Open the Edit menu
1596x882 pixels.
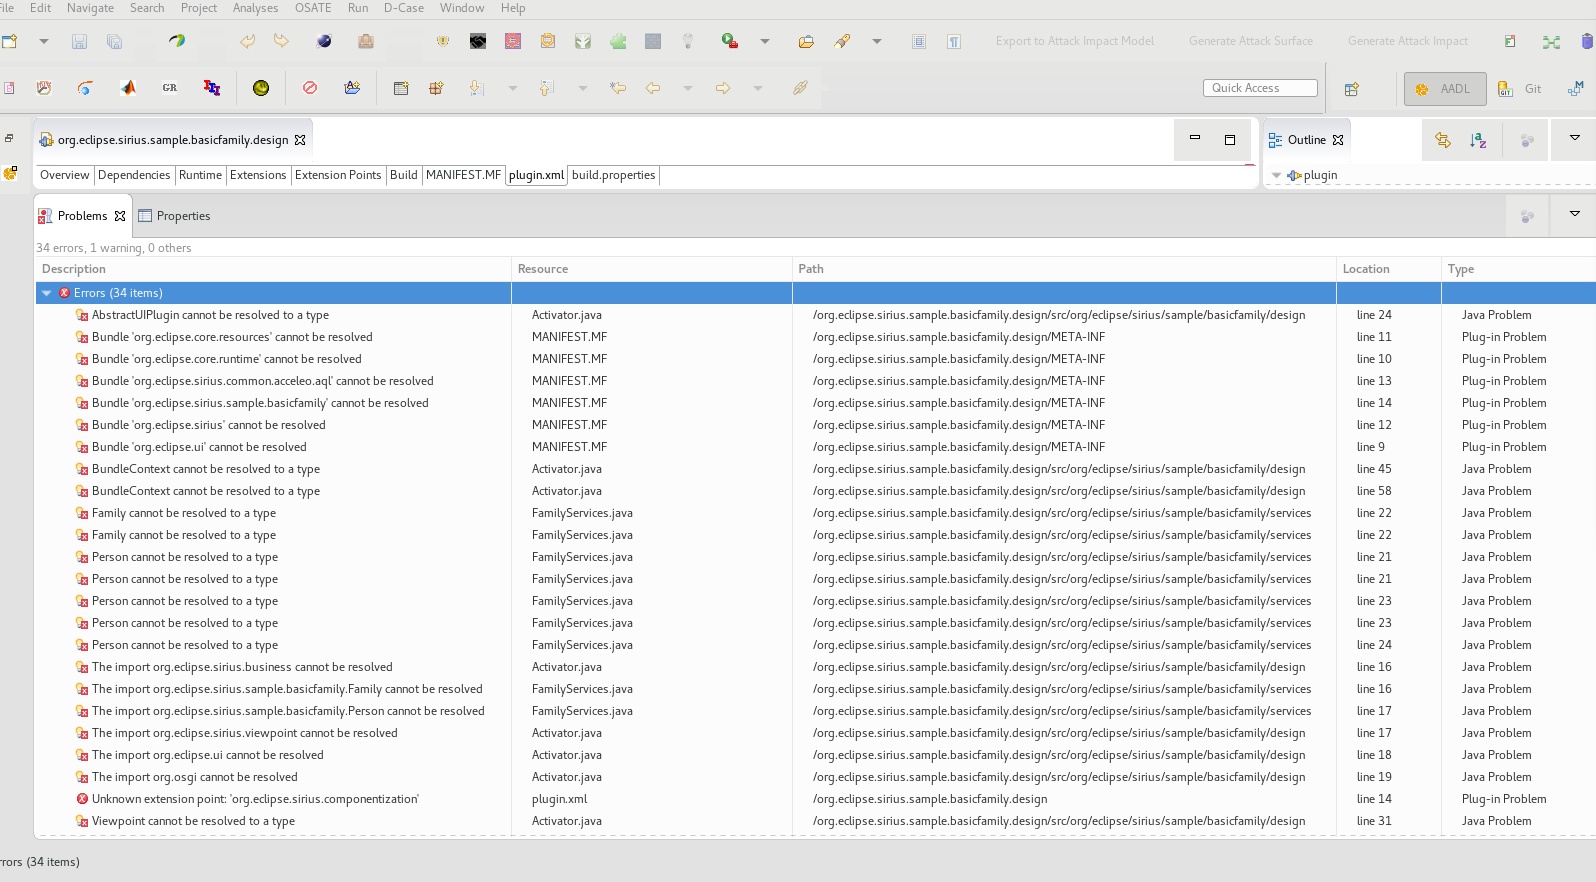(x=41, y=8)
